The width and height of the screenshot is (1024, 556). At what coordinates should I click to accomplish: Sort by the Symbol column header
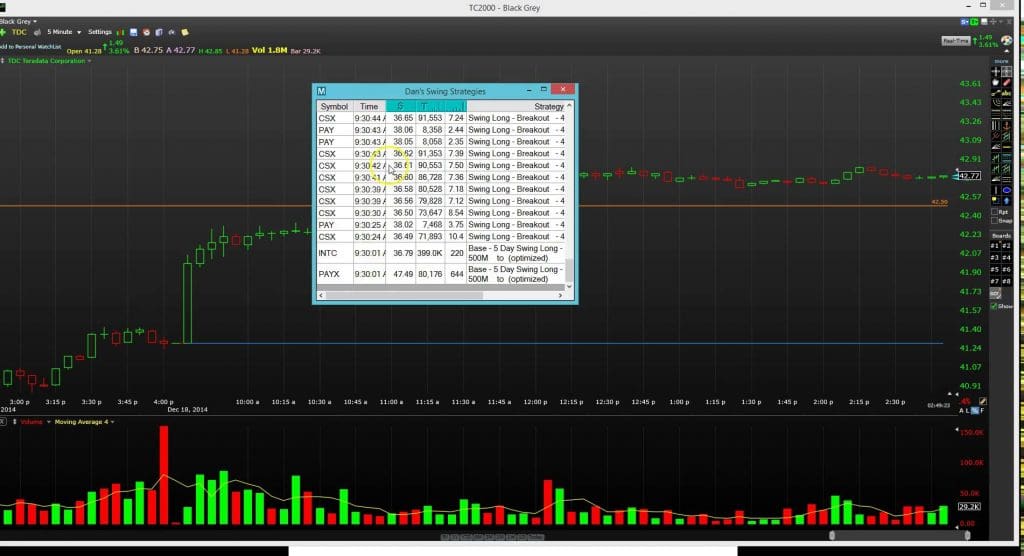[334, 106]
